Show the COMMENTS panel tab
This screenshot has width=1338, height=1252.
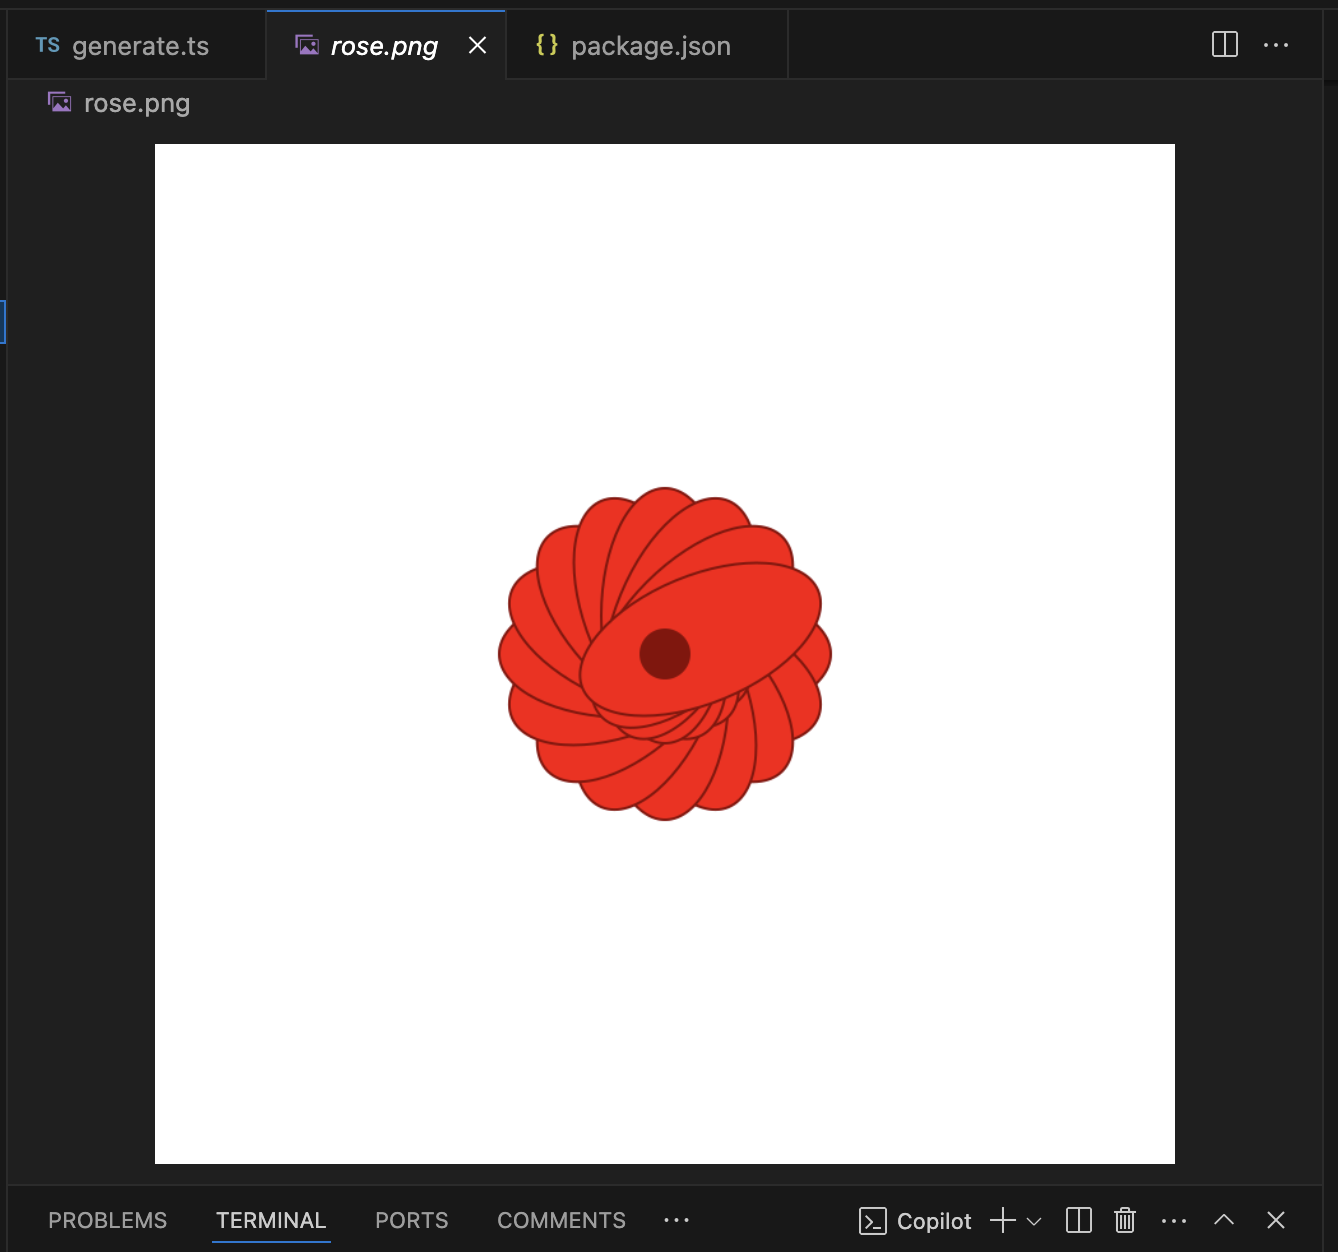coord(561,1221)
